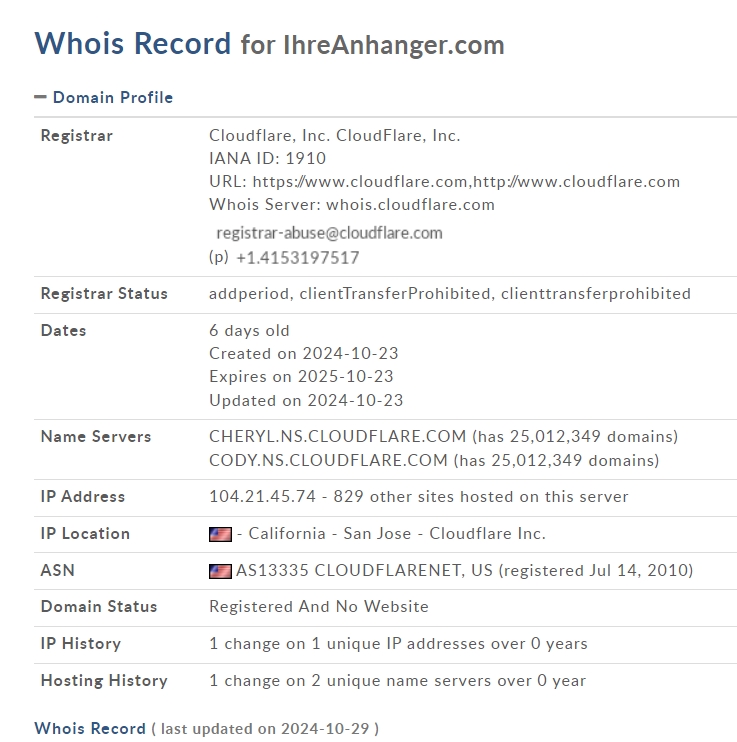The width and height of the screenshot is (737, 742).
Task: Click the last updated on 2024-10-29 text
Action: click(x=265, y=729)
